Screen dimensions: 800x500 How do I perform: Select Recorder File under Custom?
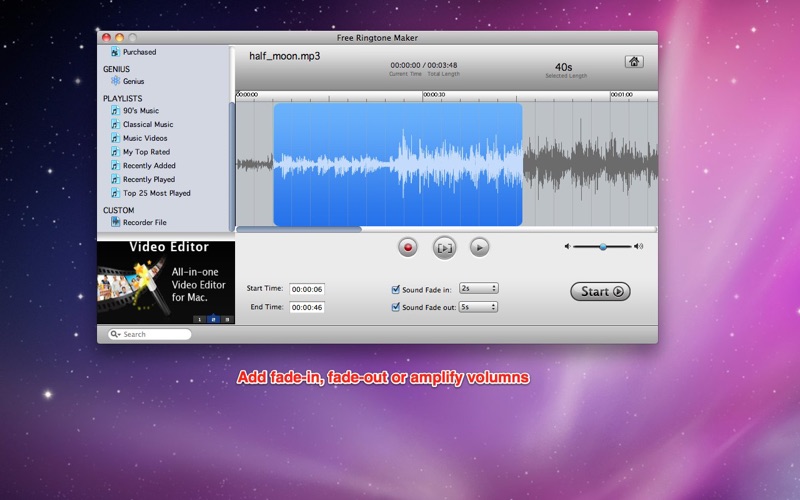(x=144, y=222)
